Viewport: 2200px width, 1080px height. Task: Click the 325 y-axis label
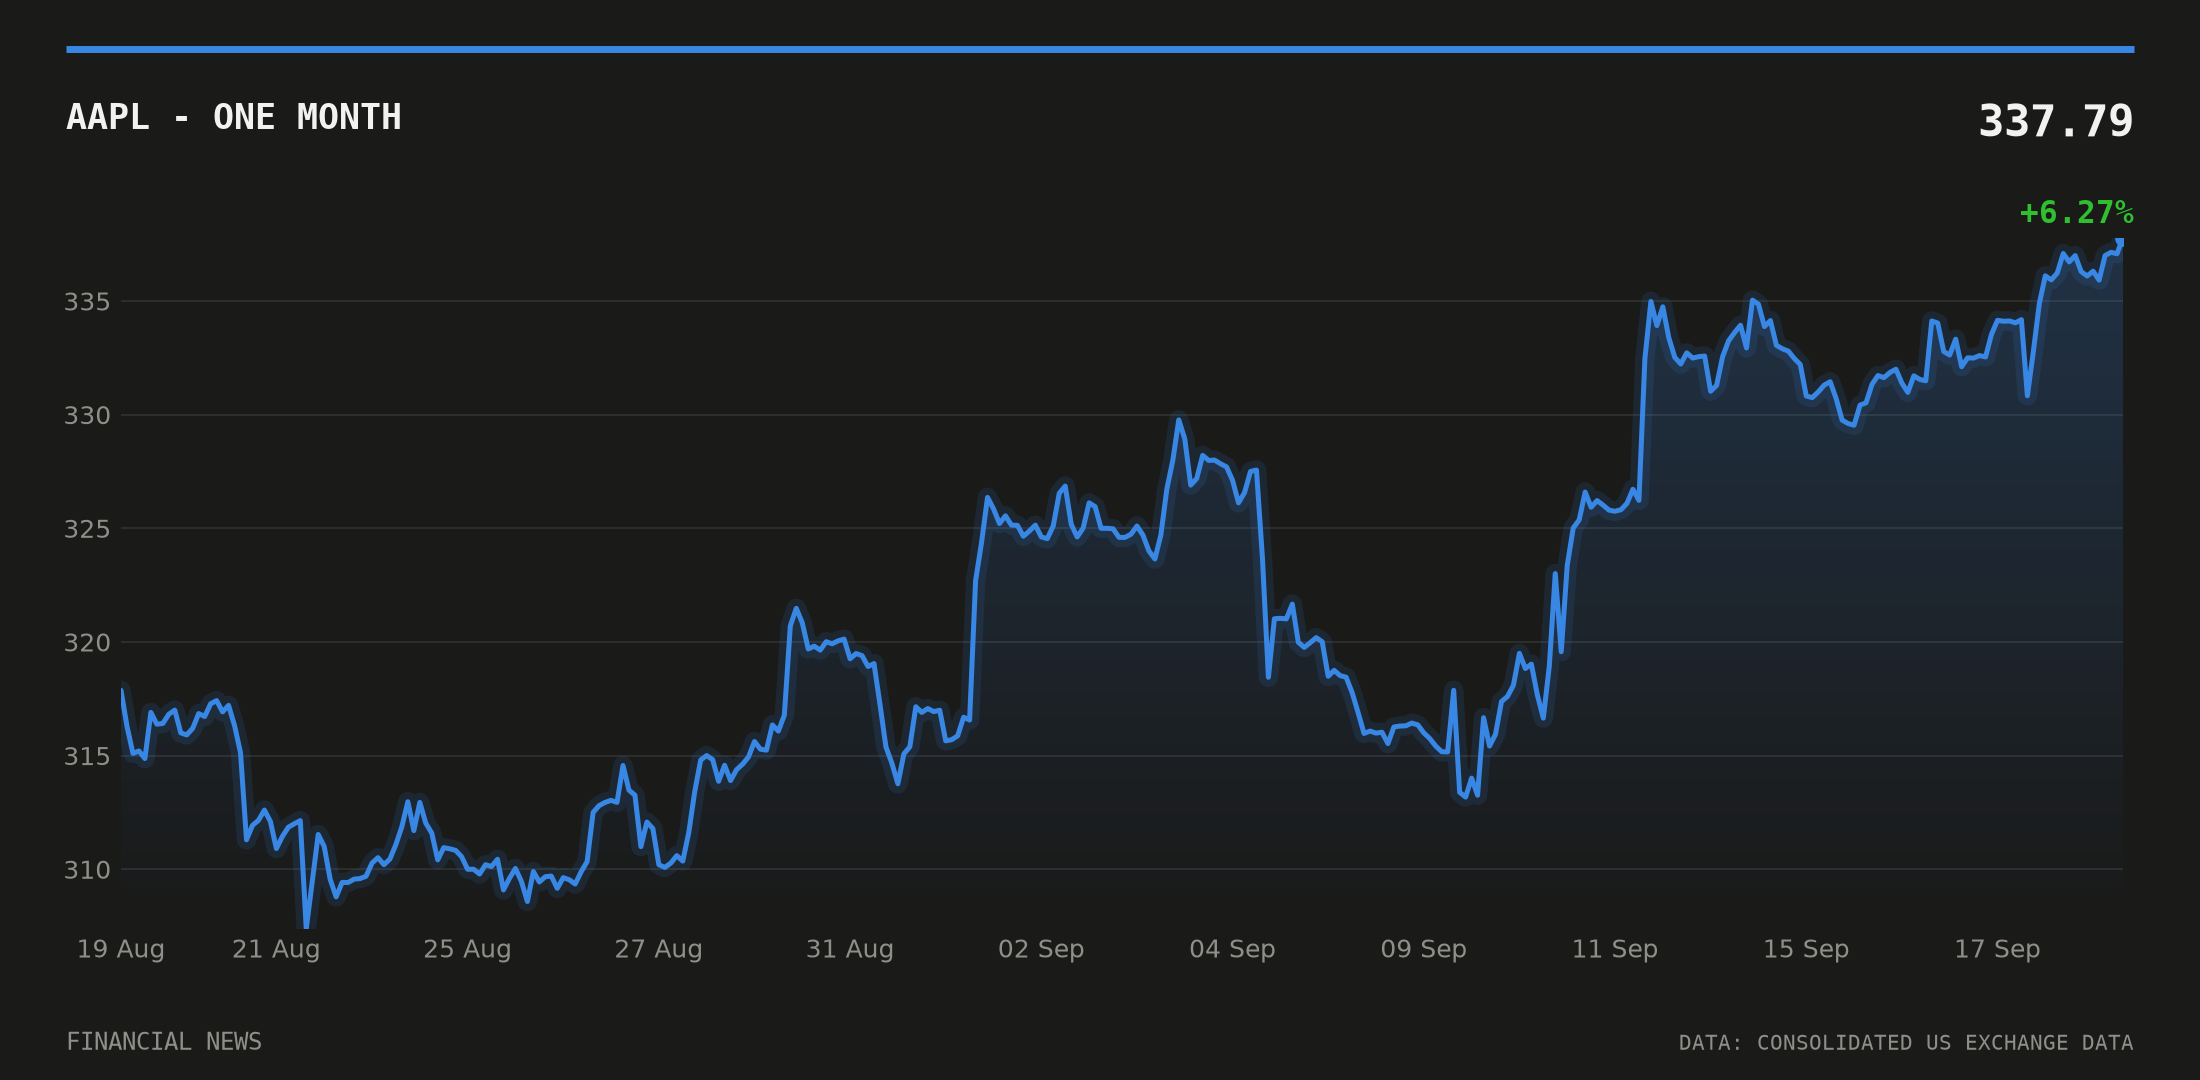pyautogui.click(x=87, y=529)
